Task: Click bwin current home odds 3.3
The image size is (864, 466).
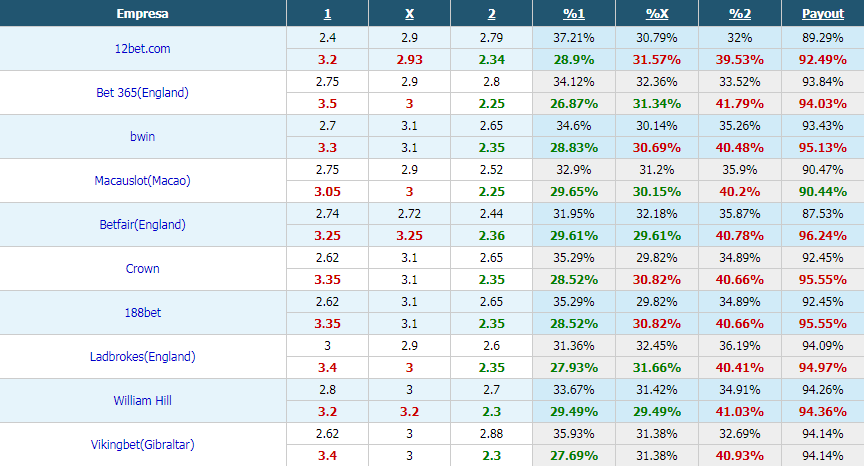Action: click(327, 148)
